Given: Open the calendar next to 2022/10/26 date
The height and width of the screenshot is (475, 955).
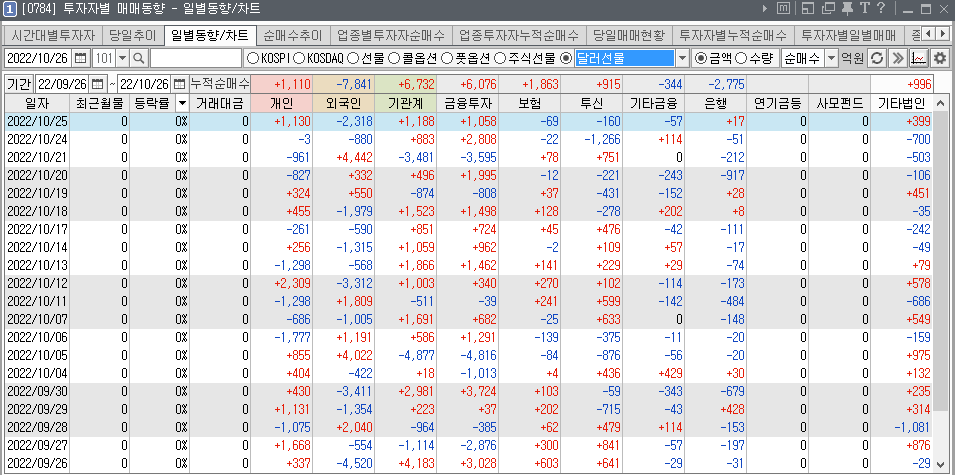Looking at the screenshot, I should [80, 58].
